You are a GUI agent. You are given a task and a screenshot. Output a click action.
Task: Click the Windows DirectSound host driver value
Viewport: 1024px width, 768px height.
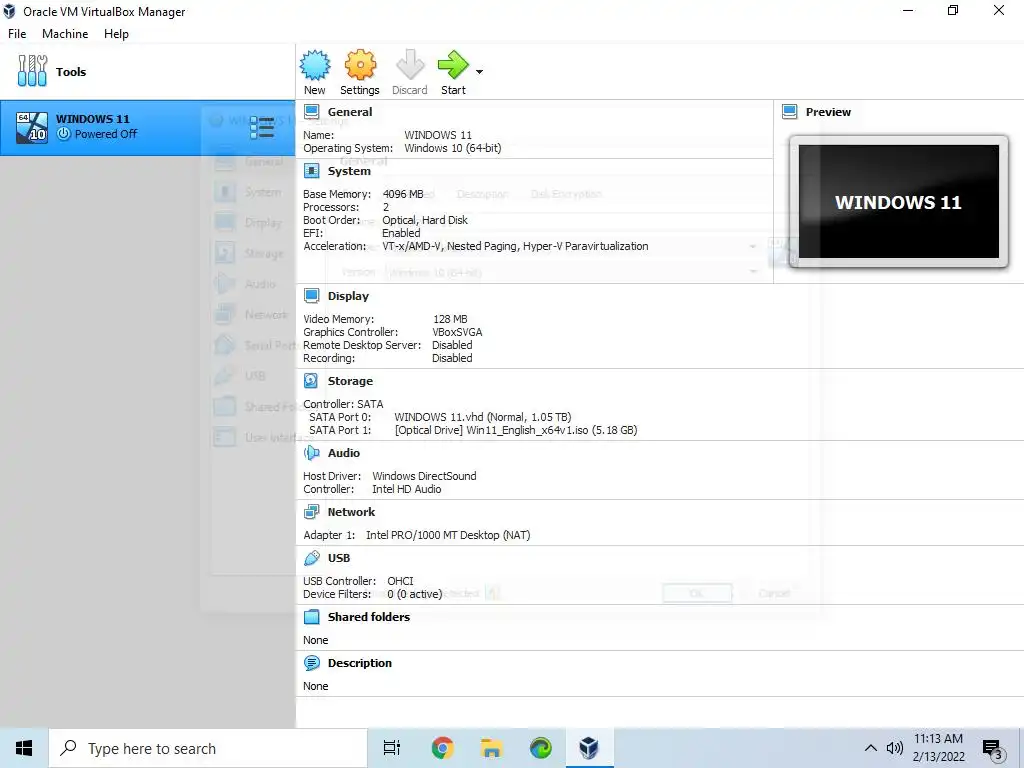pos(424,476)
